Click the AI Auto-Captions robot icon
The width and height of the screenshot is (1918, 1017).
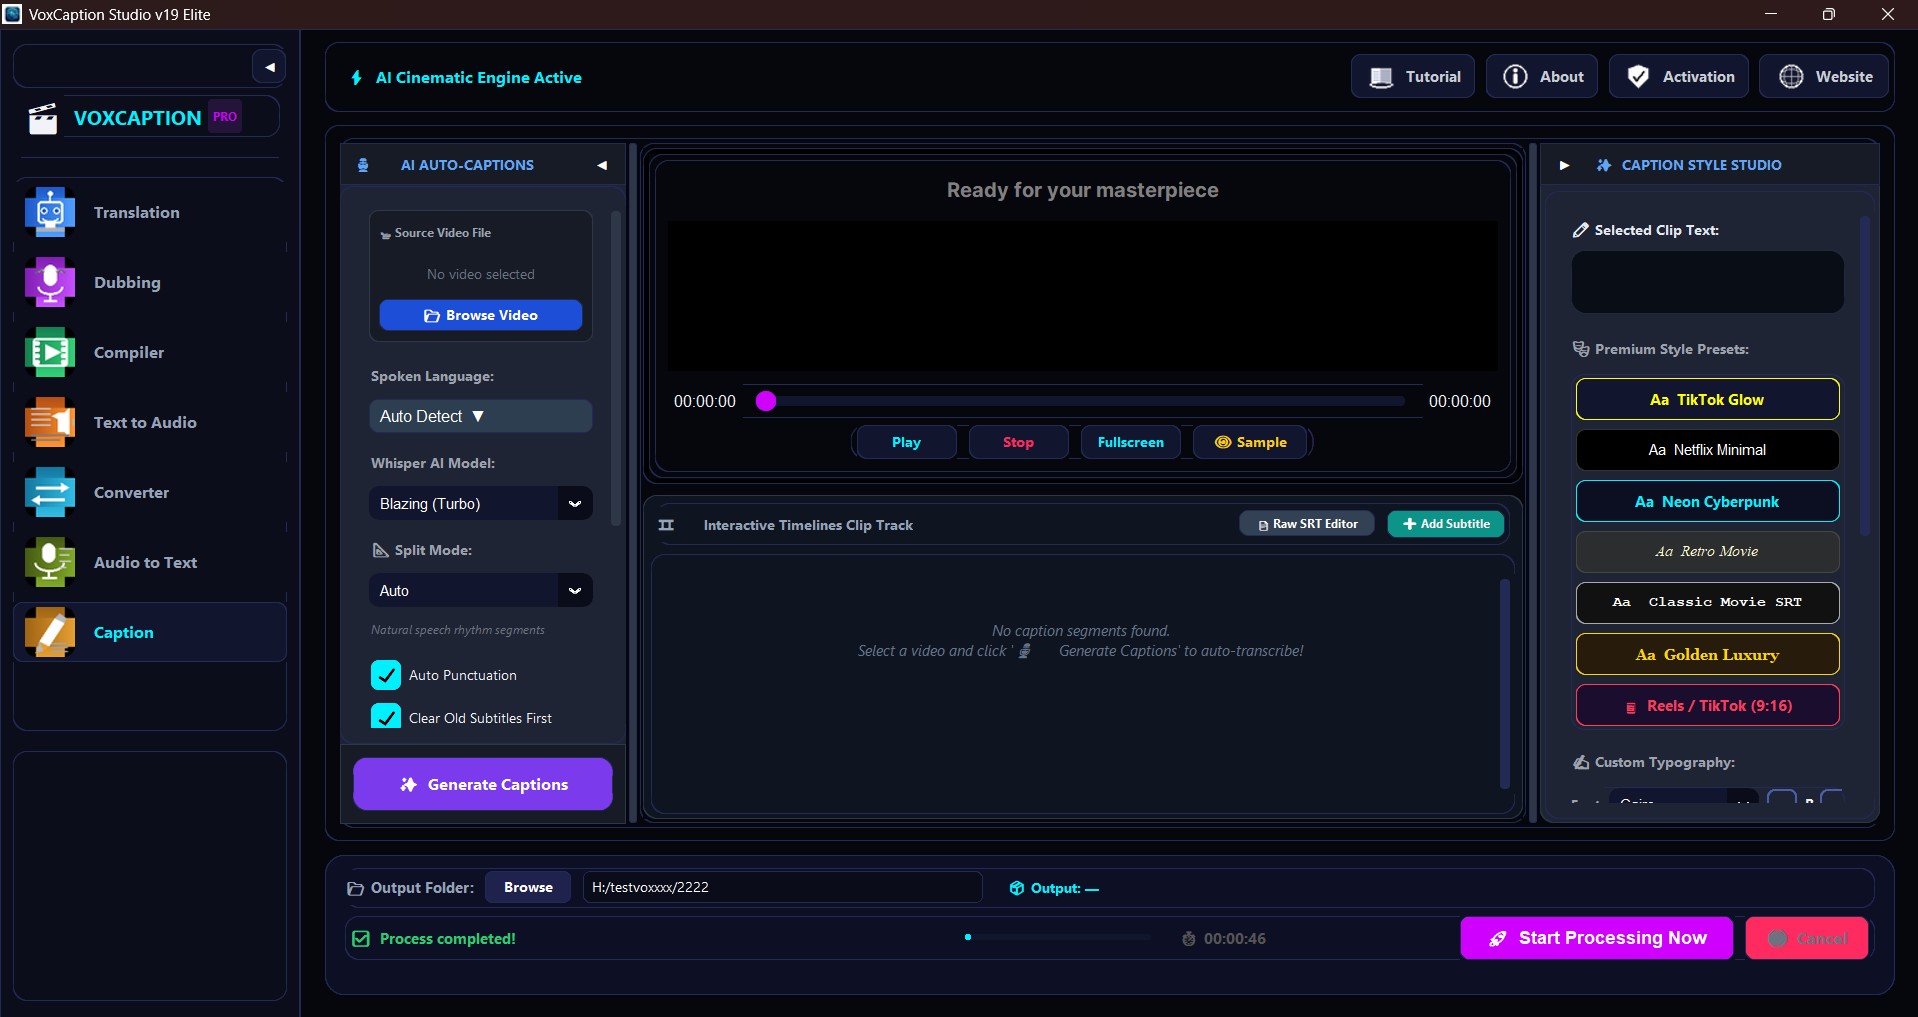coord(363,165)
